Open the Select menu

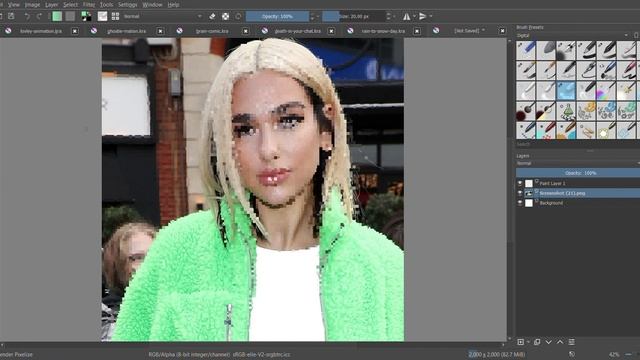[x=70, y=4]
